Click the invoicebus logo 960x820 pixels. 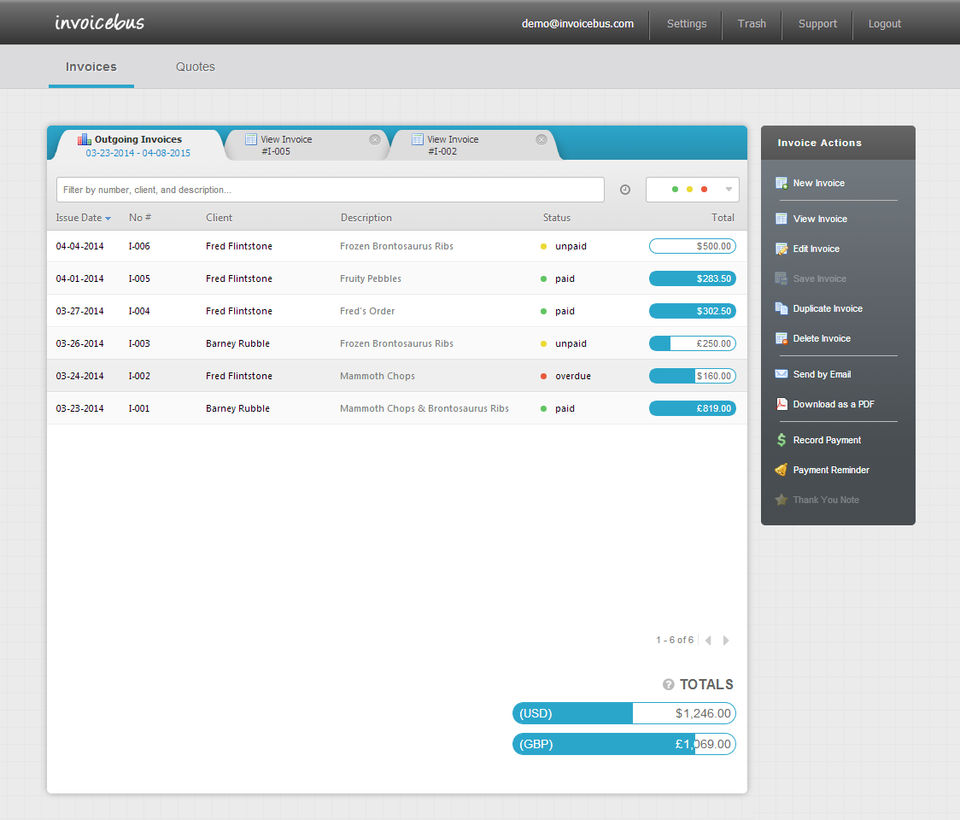click(99, 23)
